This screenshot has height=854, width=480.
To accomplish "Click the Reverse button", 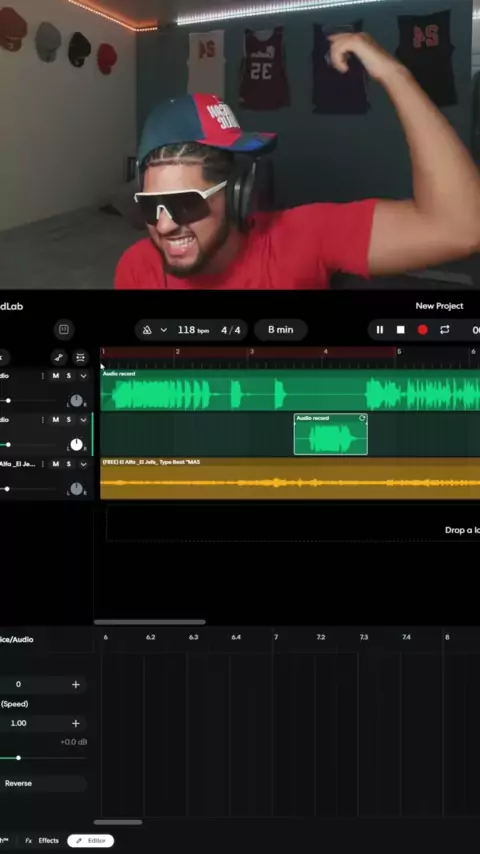I will point(19,783).
